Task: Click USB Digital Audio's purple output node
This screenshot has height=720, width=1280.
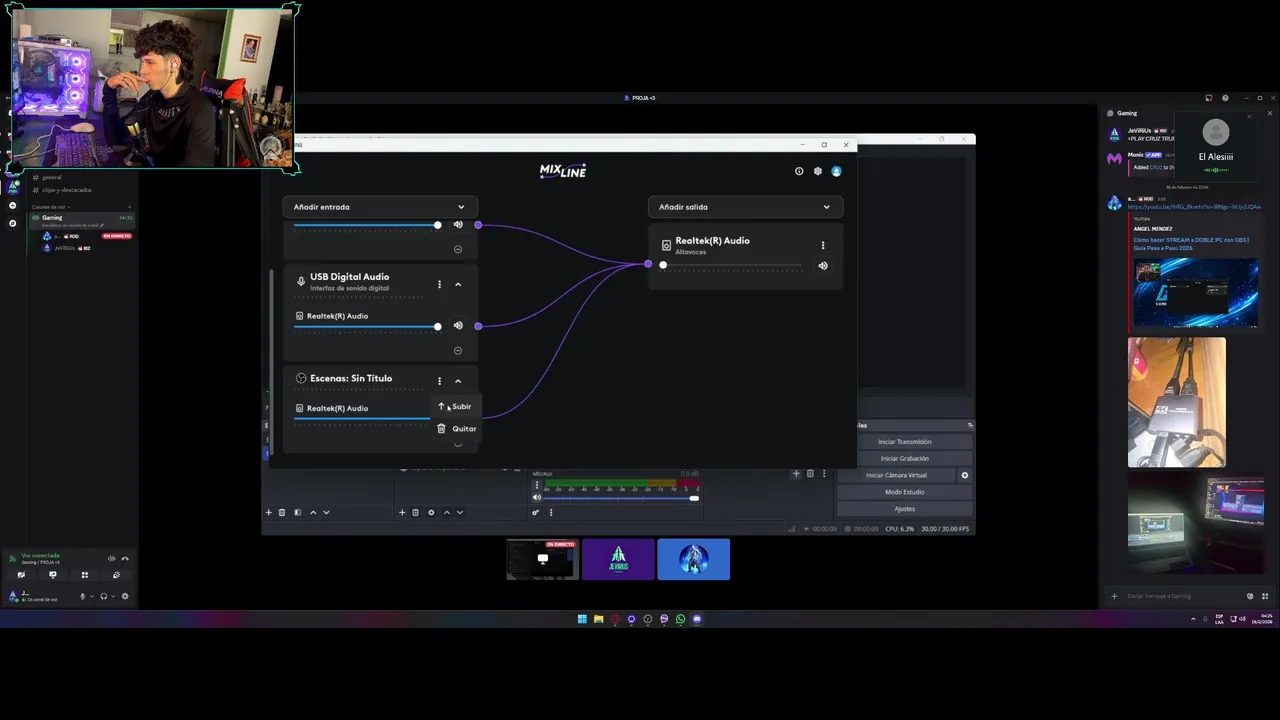Action: (478, 326)
